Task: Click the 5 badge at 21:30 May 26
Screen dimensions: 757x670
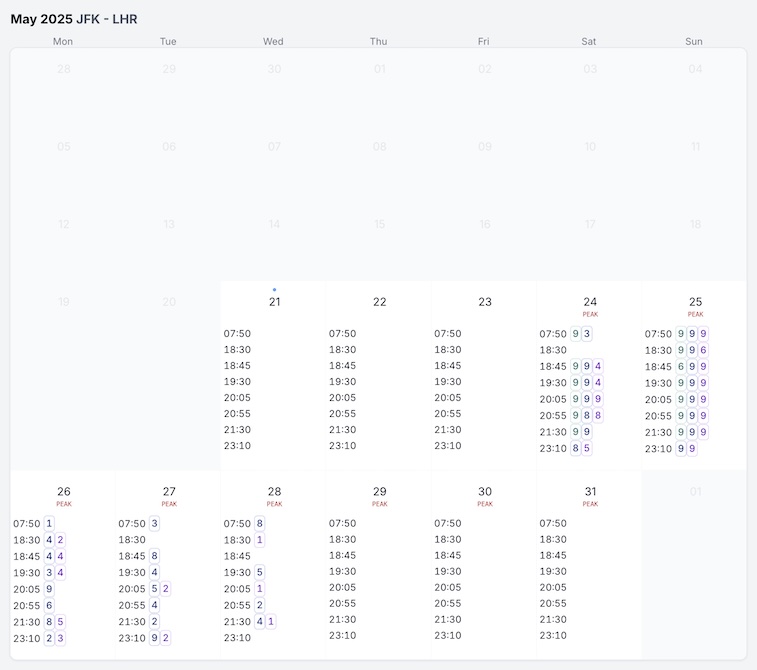Action: (x=60, y=622)
